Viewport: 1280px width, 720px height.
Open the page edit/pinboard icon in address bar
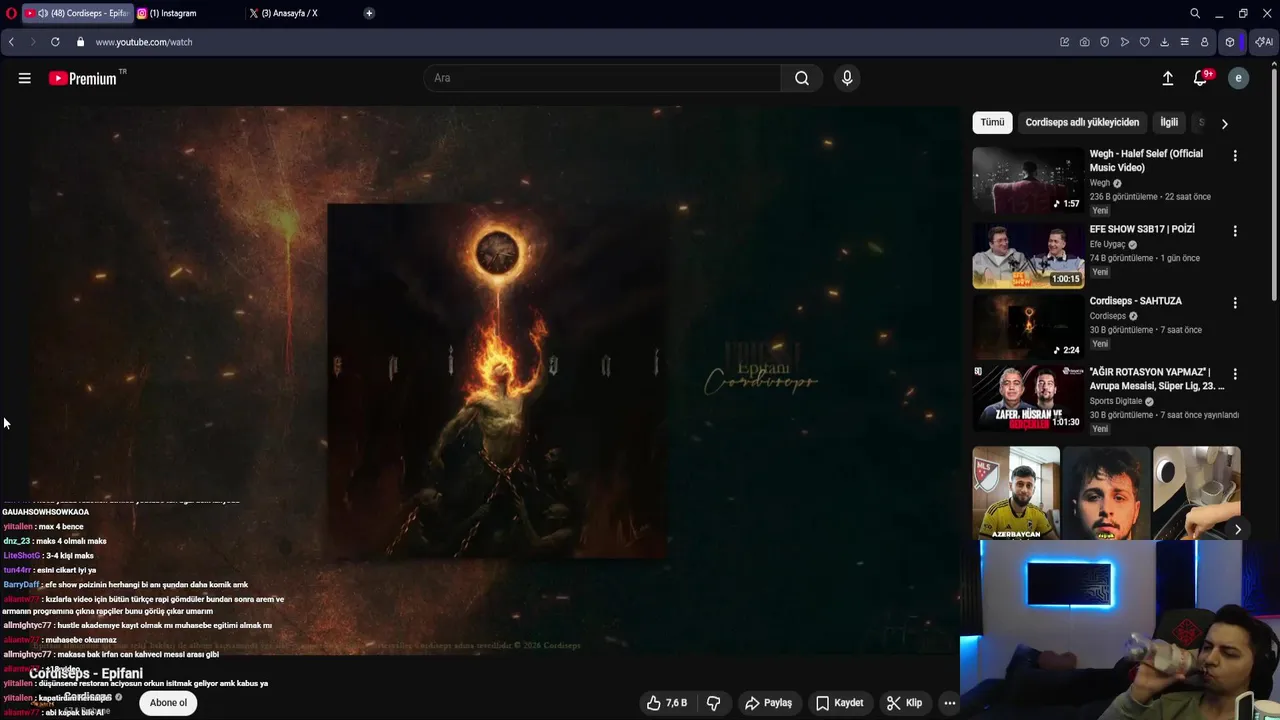(1065, 42)
